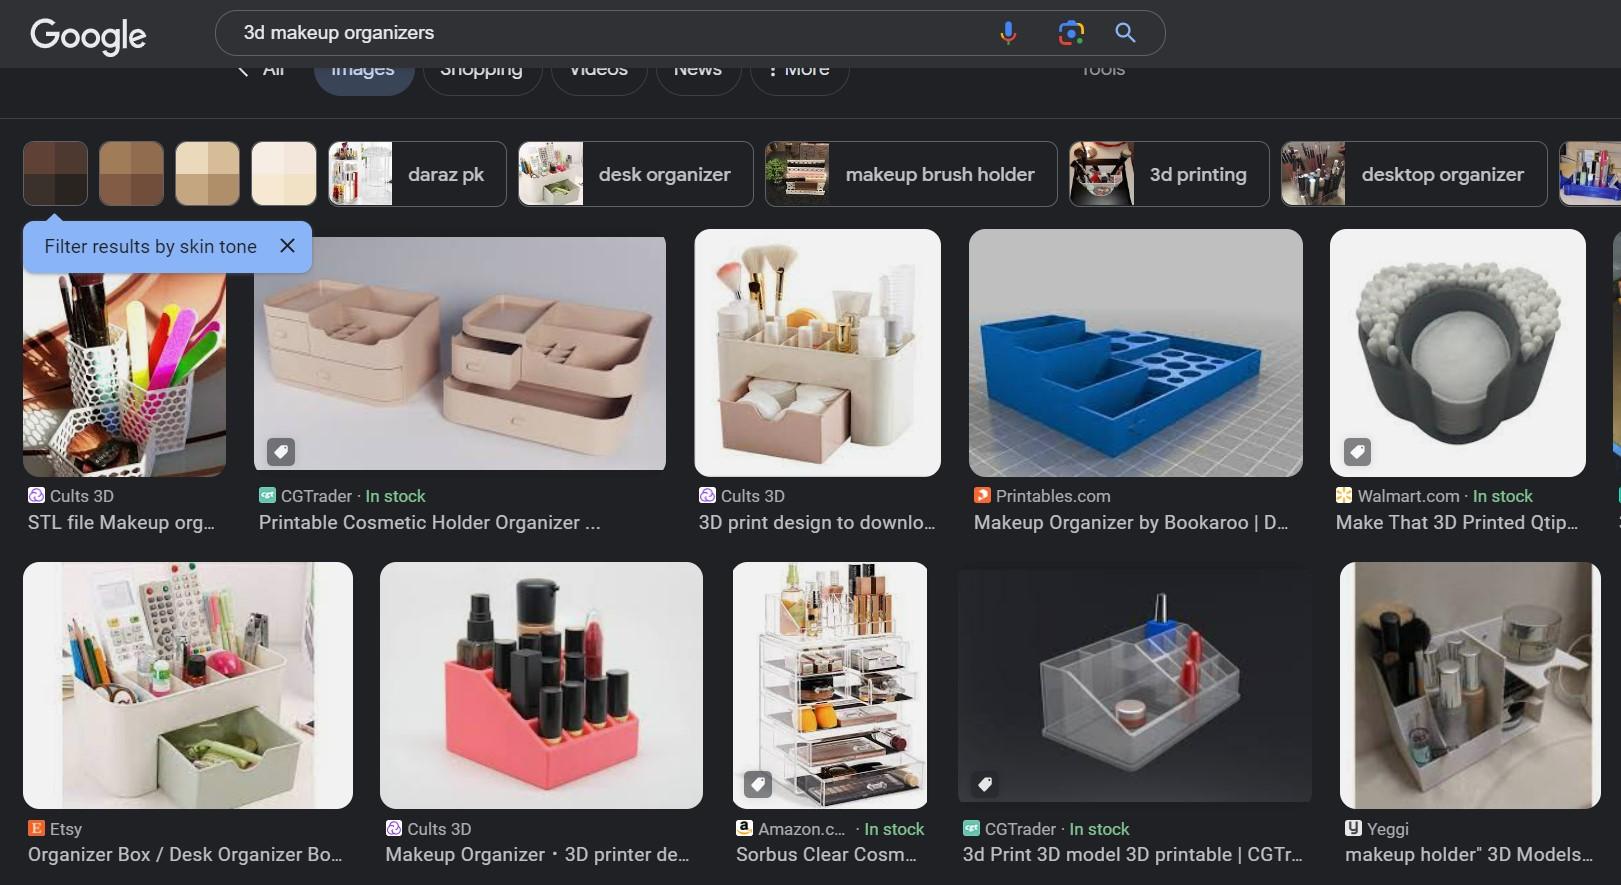Open the pink lipstick stand image
Screen dimensions: 1621x885
pos(541,685)
